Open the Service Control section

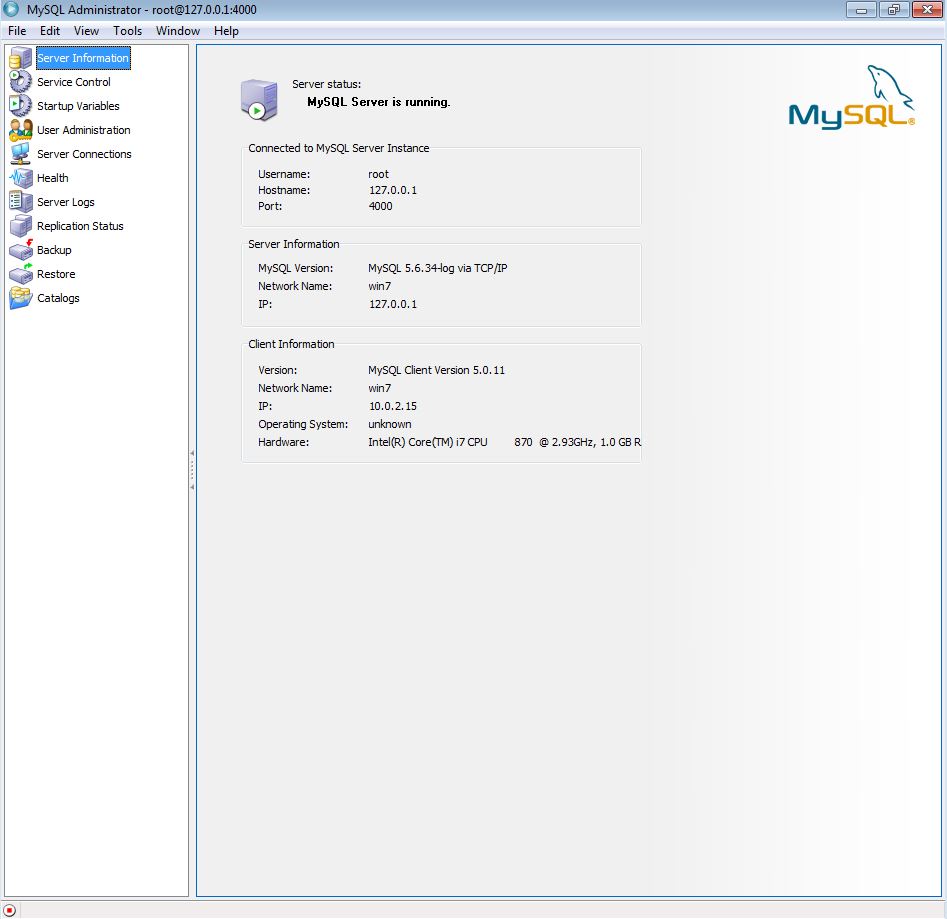[x=74, y=82]
